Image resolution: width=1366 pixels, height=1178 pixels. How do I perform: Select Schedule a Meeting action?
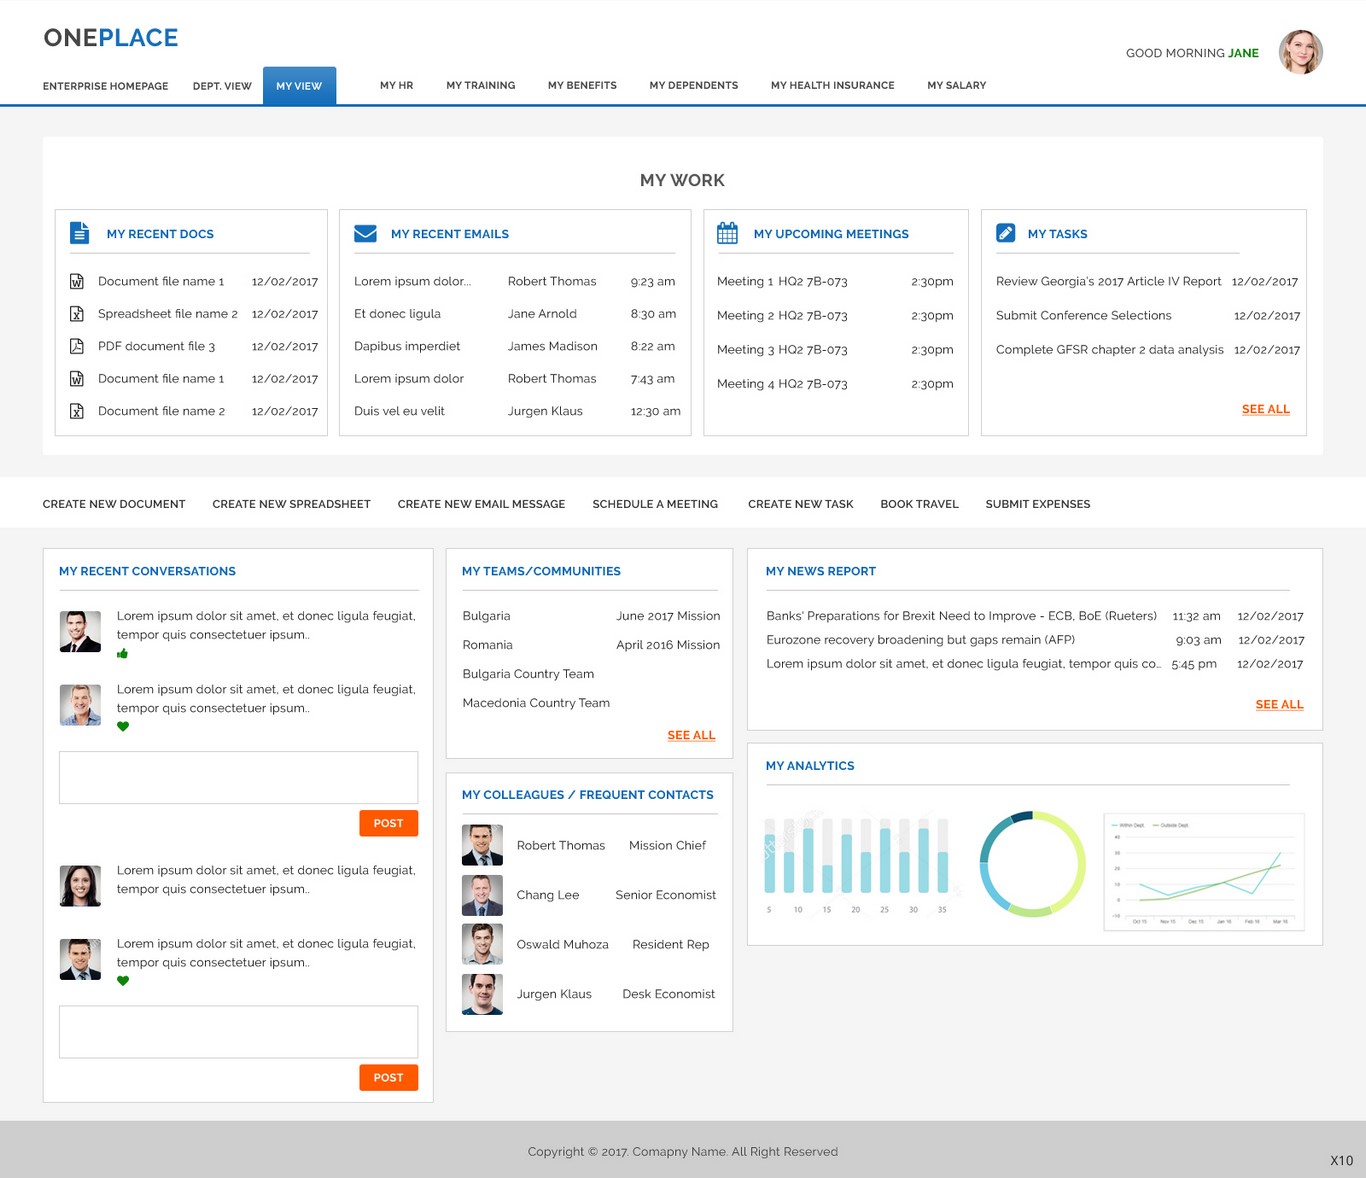coord(655,504)
